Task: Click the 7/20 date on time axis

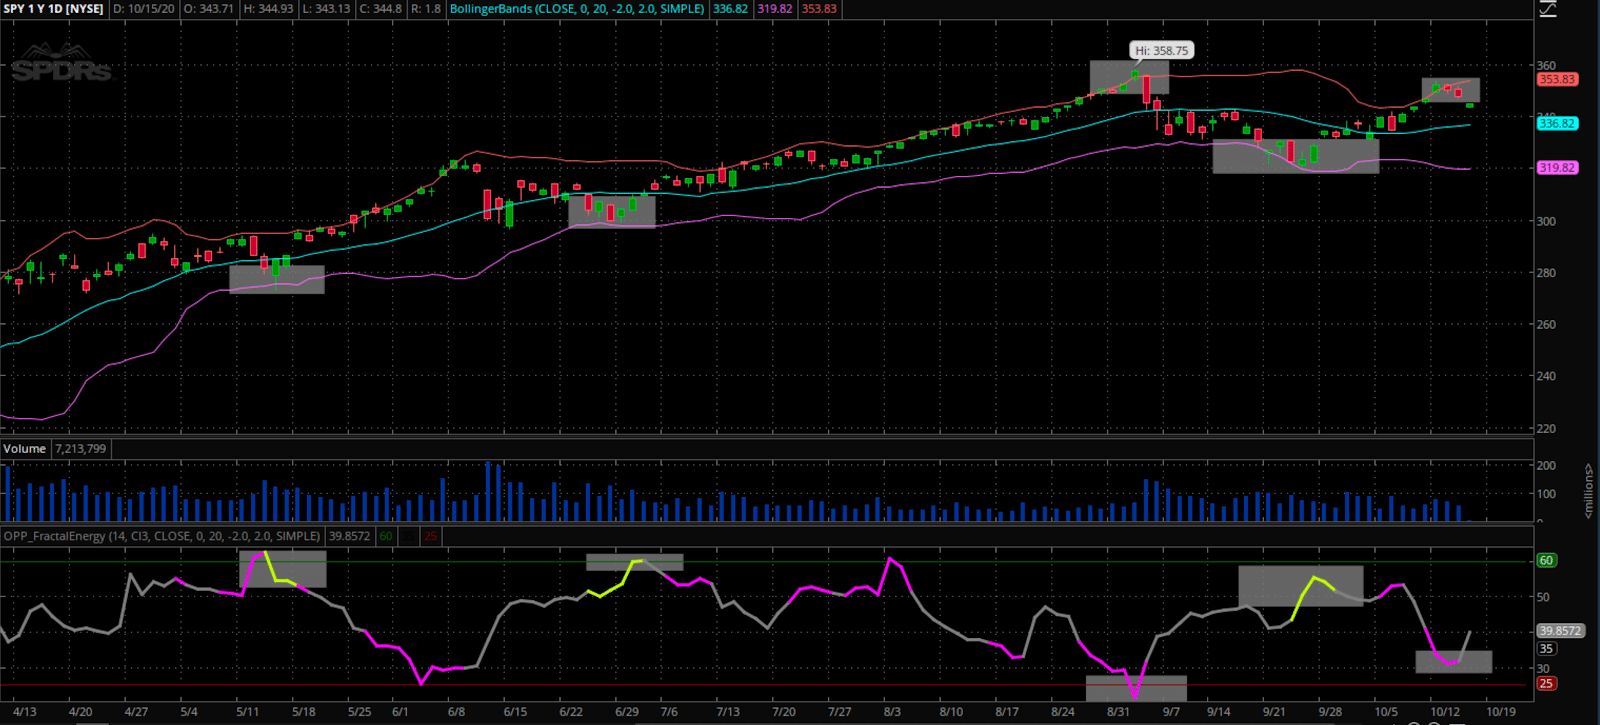Action: (x=784, y=712)
